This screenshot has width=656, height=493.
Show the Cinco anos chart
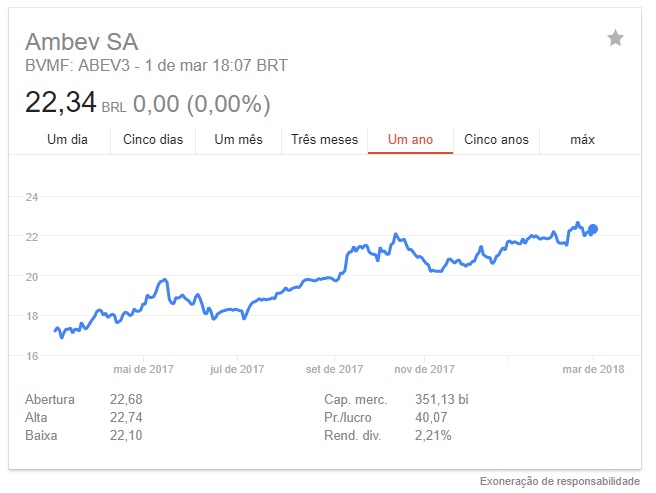tap(496, 140)
